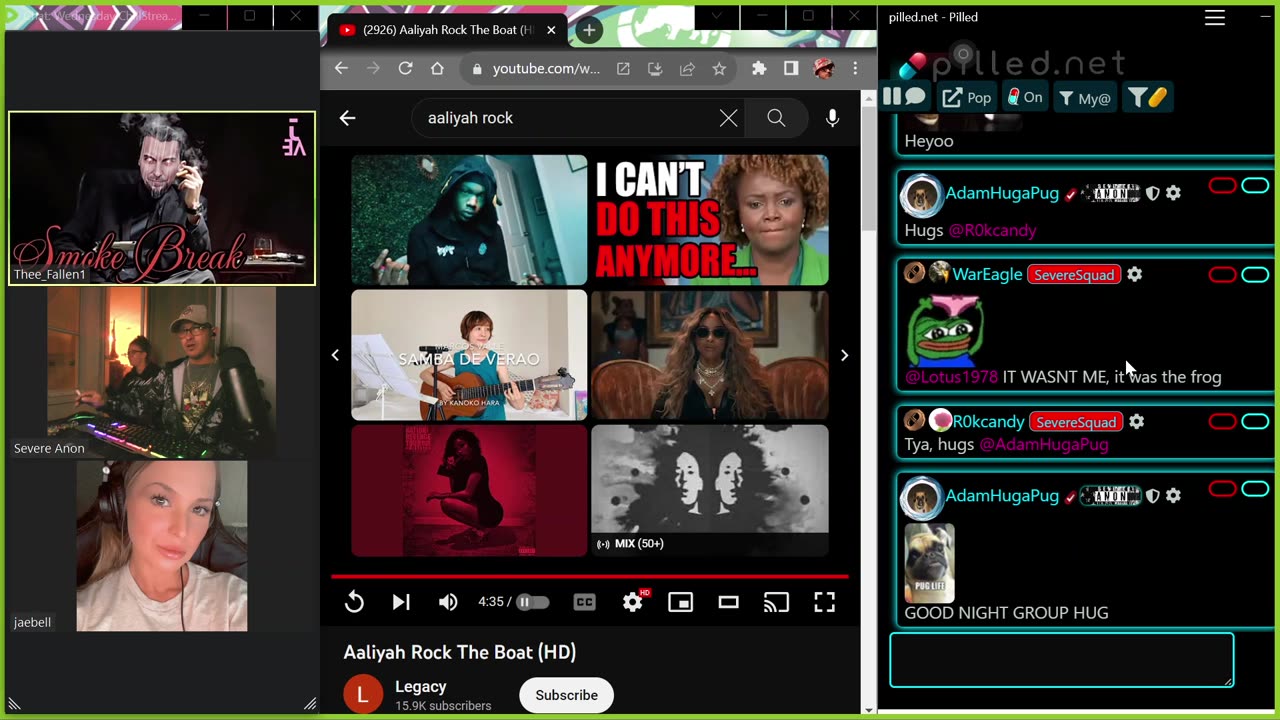1280x720 pixels.
Task: Toggle the Pilled 'On' switch
Action: [1024, 97]
